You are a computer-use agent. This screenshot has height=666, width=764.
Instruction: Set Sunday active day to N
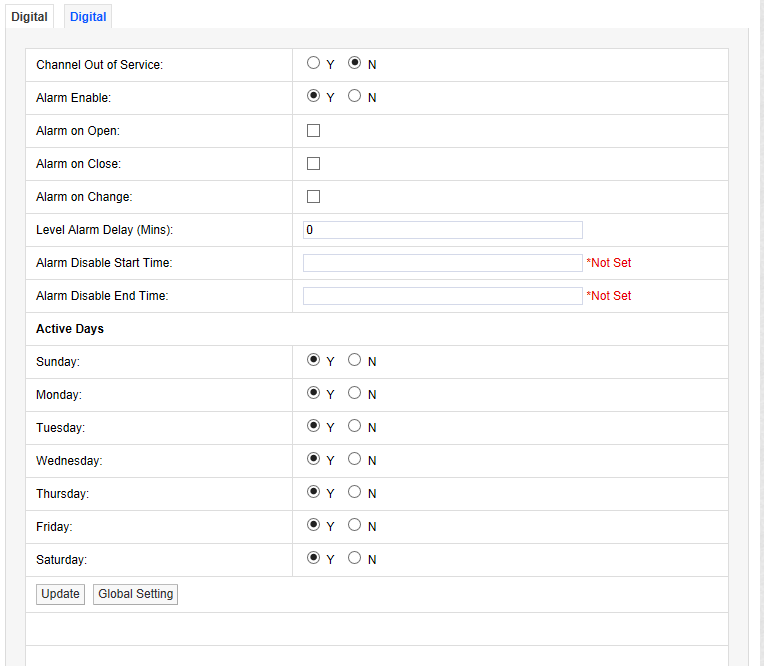tap(354, 360)
